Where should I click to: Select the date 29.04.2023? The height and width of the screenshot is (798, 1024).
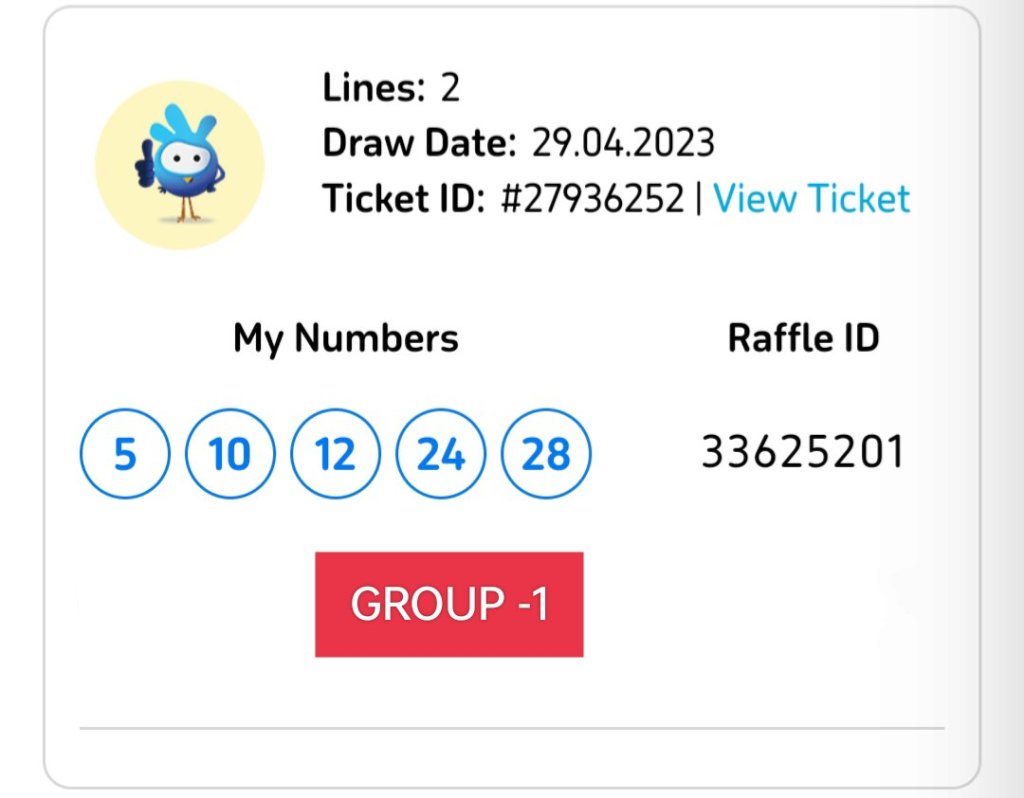(623, 143)
